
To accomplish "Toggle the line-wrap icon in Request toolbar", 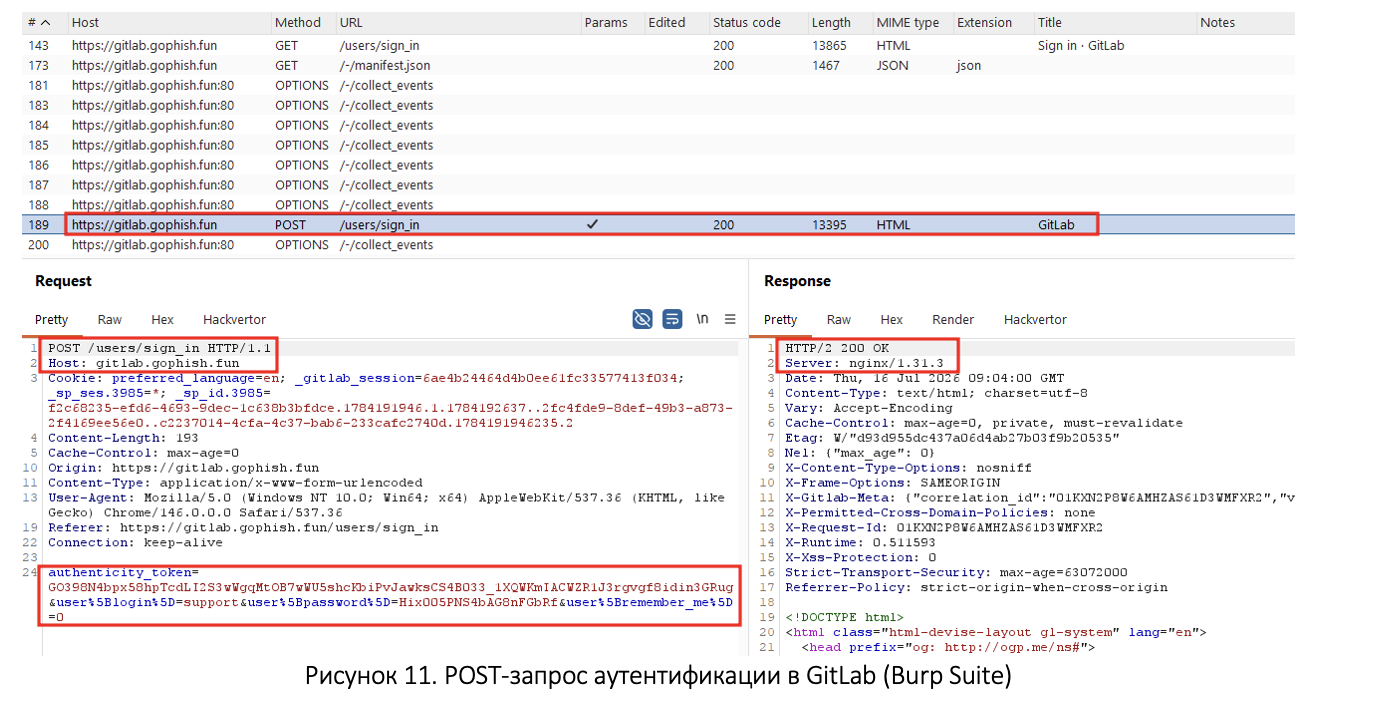I will [x=673, y=319].
